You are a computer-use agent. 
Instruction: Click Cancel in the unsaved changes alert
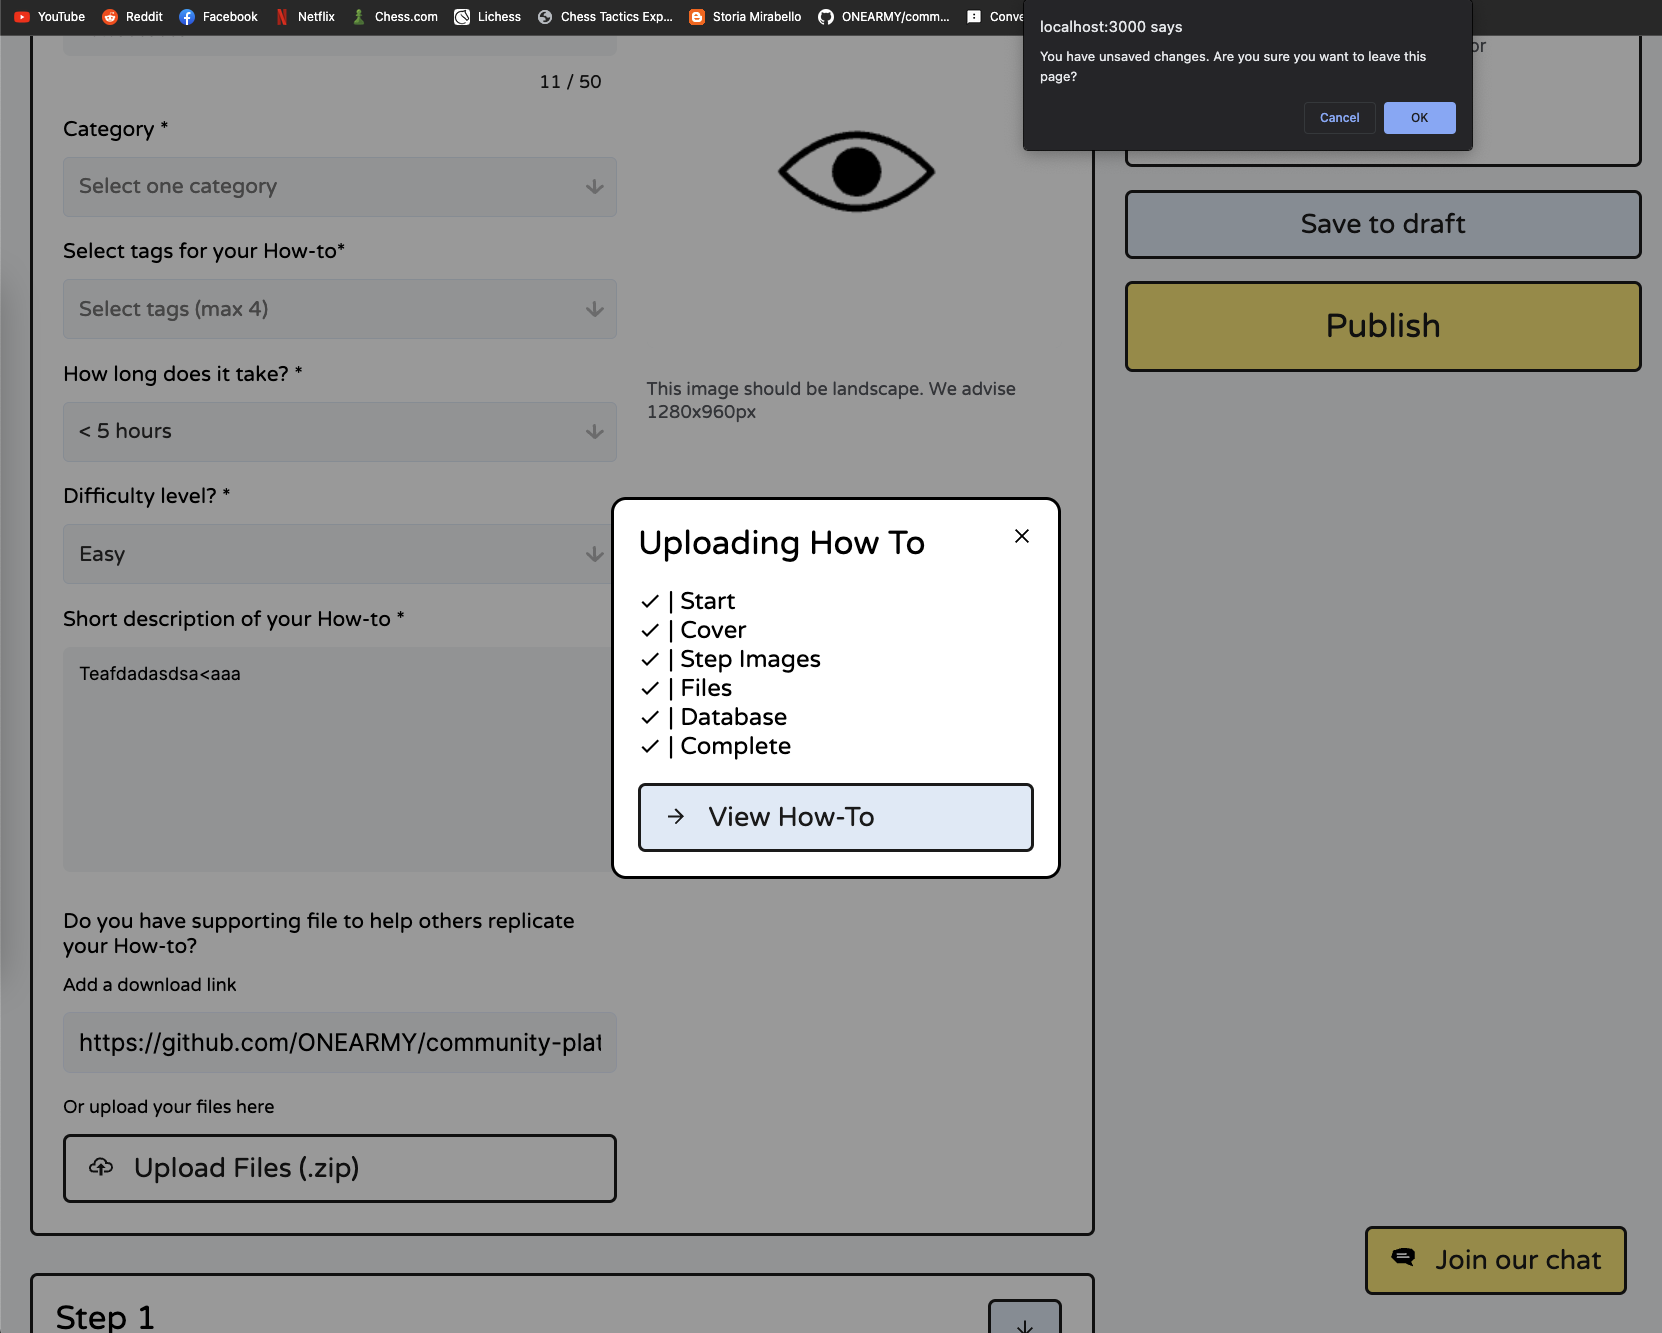pyautogui.click(x=1339, y=118)
